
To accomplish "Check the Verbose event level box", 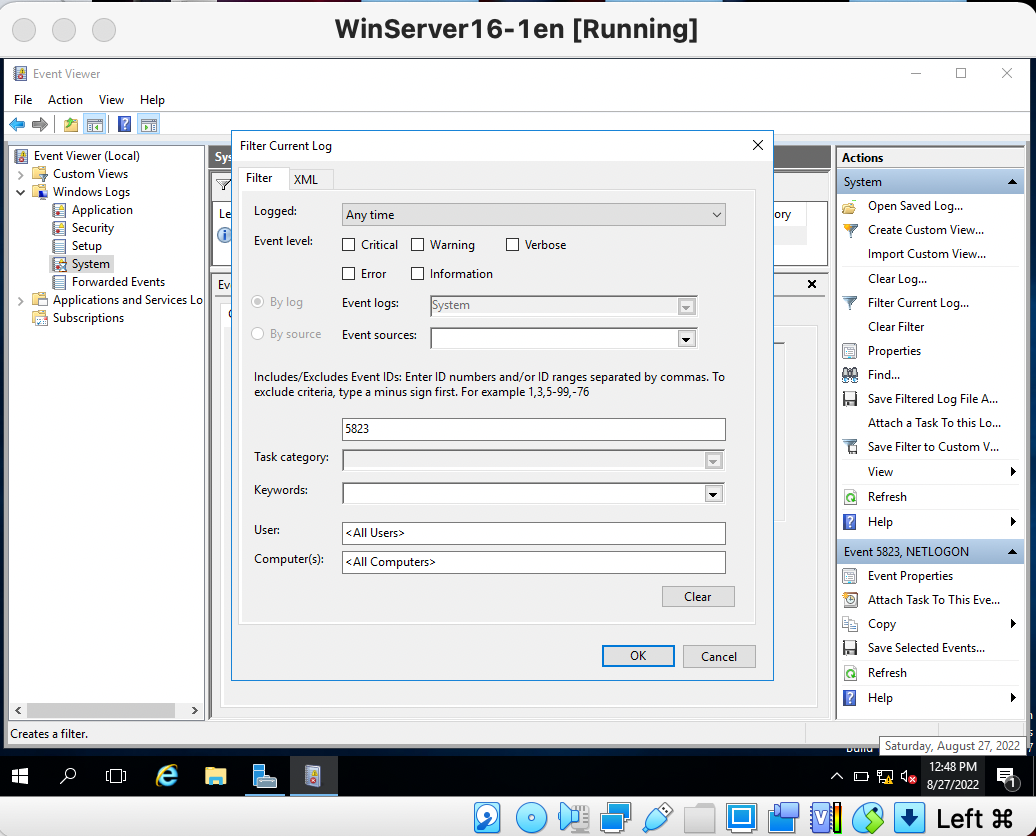I will coord(513,245).
